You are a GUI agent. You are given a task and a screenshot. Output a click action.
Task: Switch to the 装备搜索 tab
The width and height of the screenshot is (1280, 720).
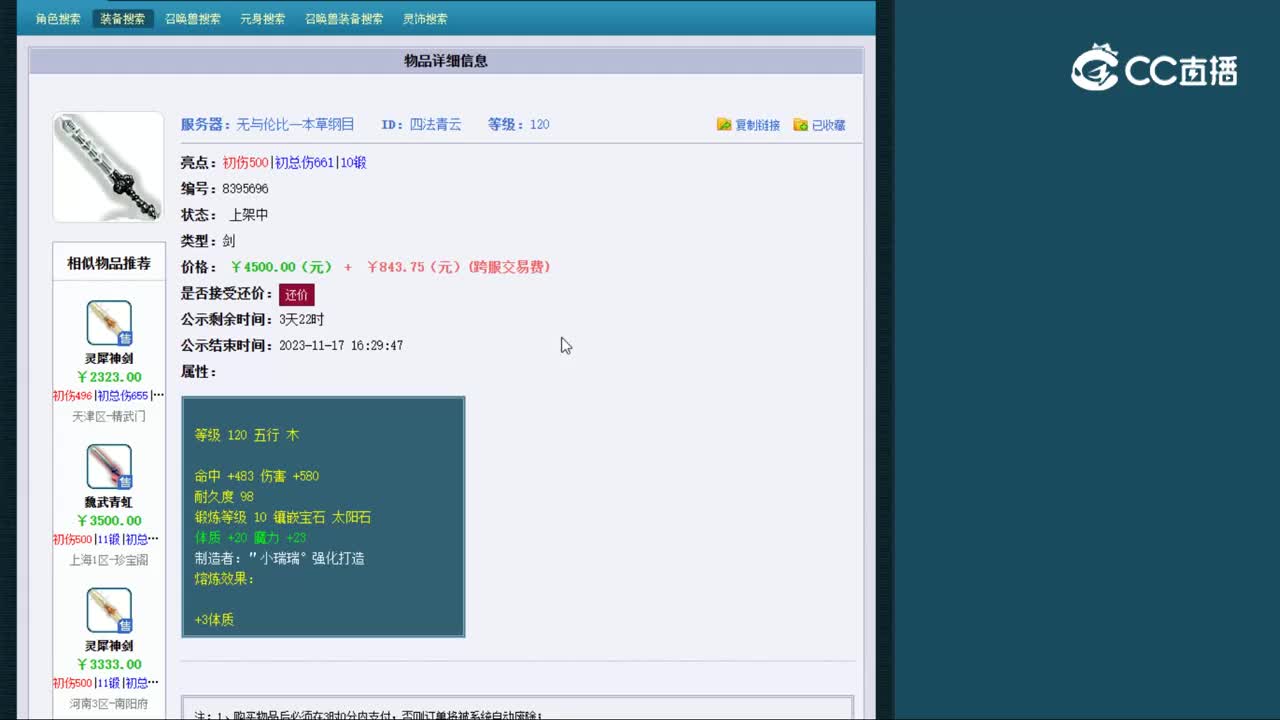coord(121,18)
